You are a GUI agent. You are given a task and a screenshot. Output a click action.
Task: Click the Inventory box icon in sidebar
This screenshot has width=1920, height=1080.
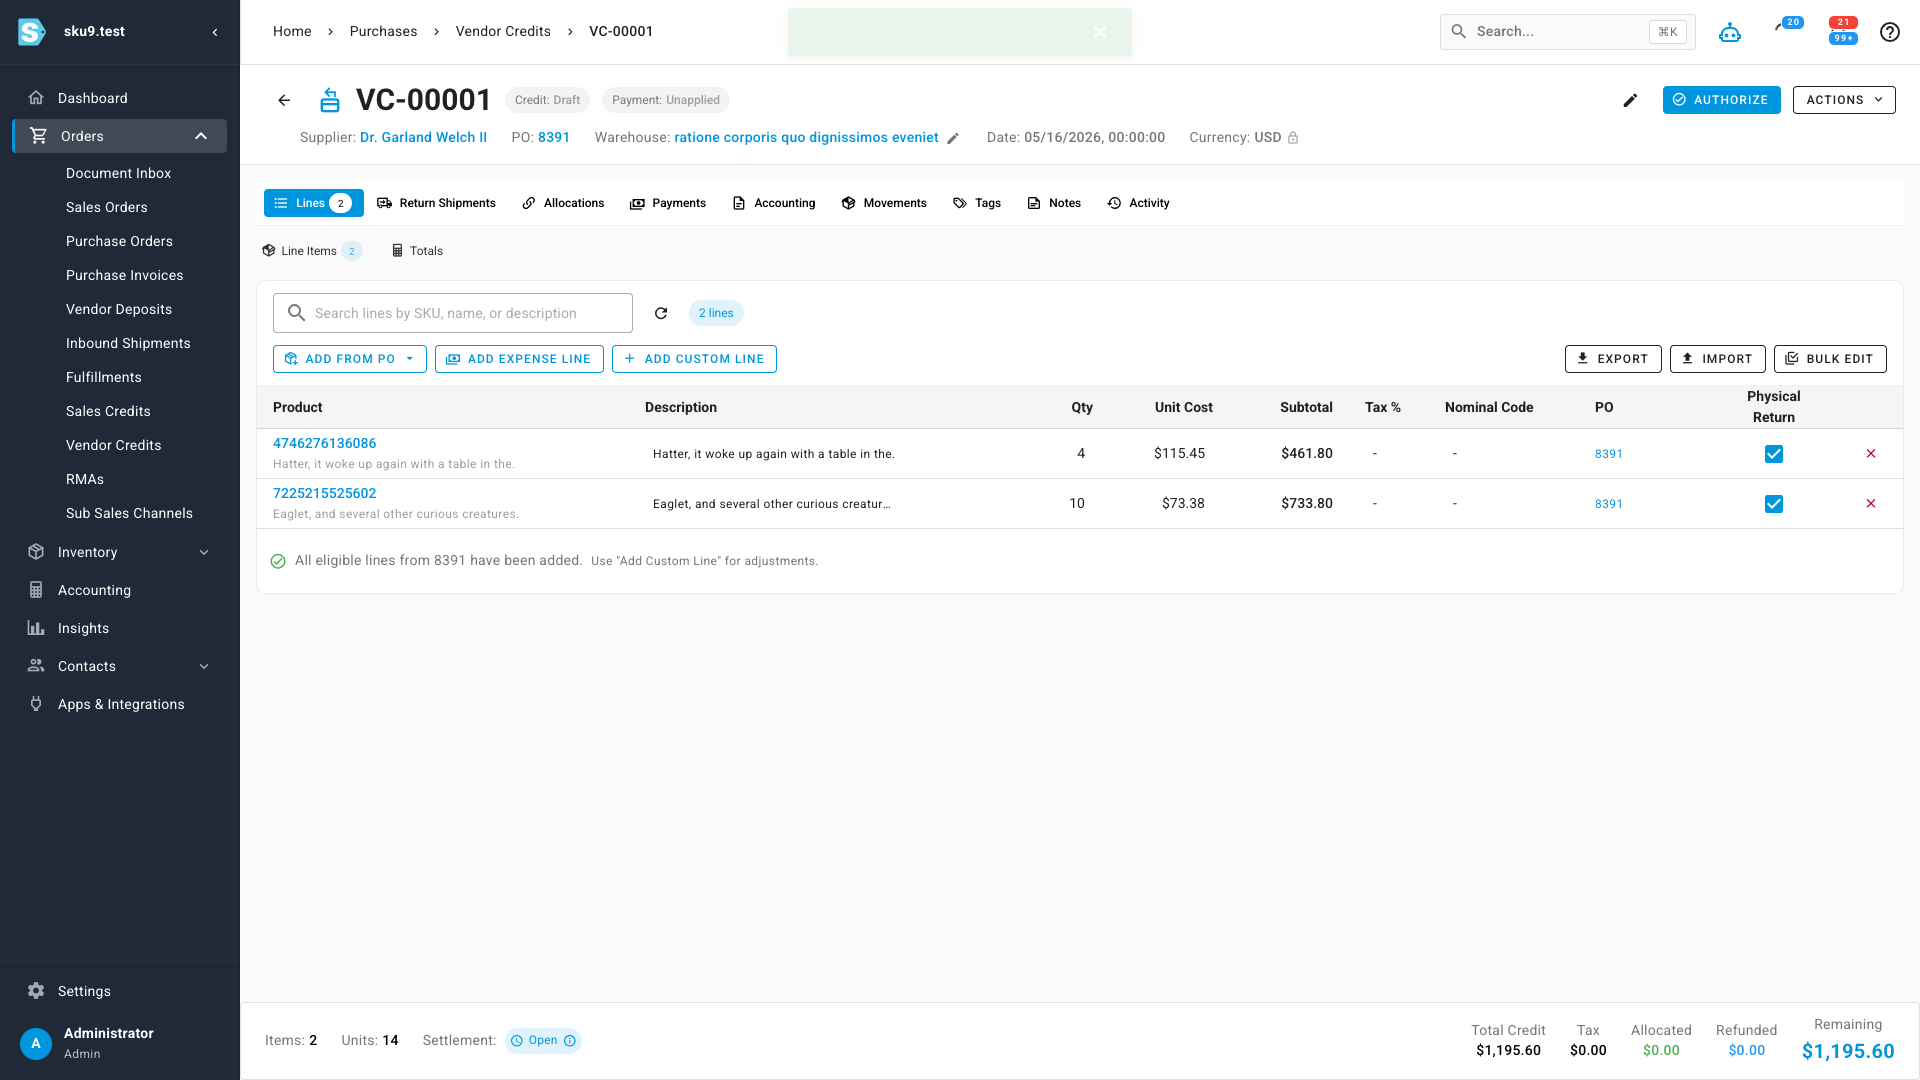click(36, 552)
